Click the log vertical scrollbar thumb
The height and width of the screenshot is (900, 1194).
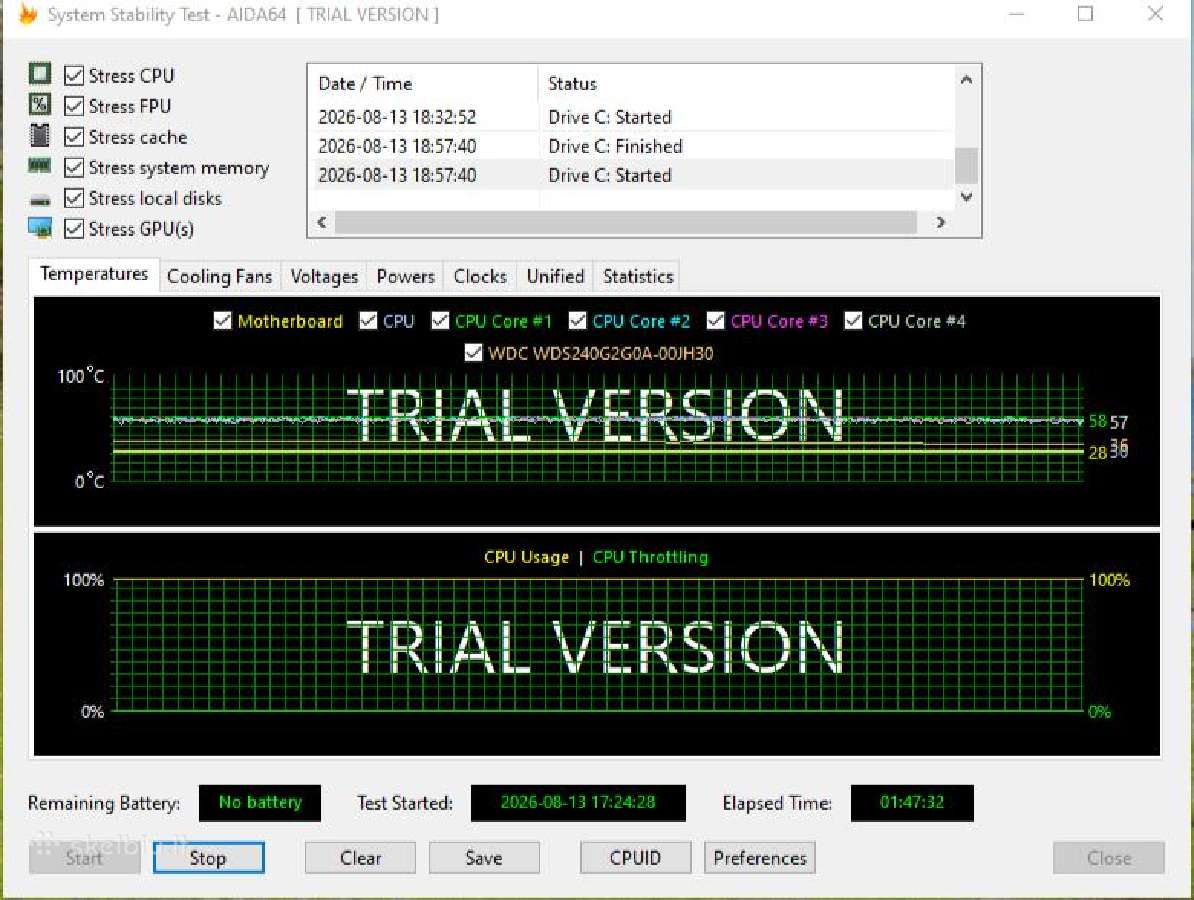[966, 165]
